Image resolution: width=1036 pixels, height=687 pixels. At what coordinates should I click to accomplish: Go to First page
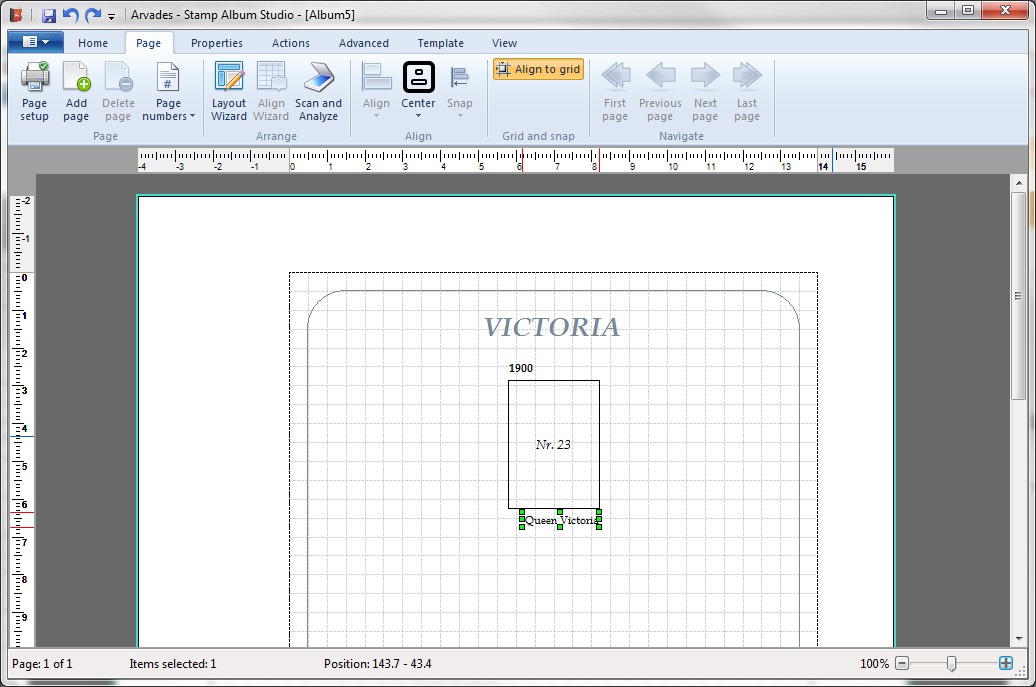pyautogui.click(x=615, y=91)
